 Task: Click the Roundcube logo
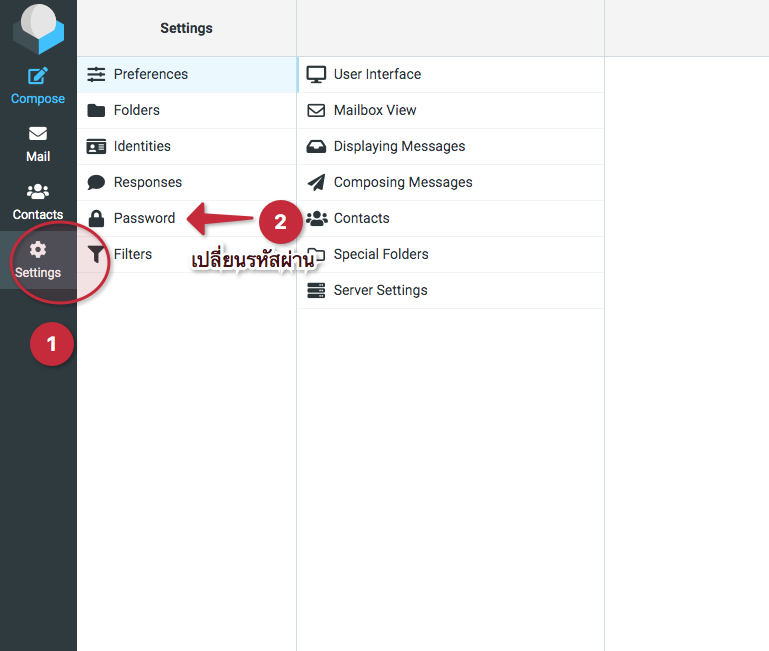[38, 28]
